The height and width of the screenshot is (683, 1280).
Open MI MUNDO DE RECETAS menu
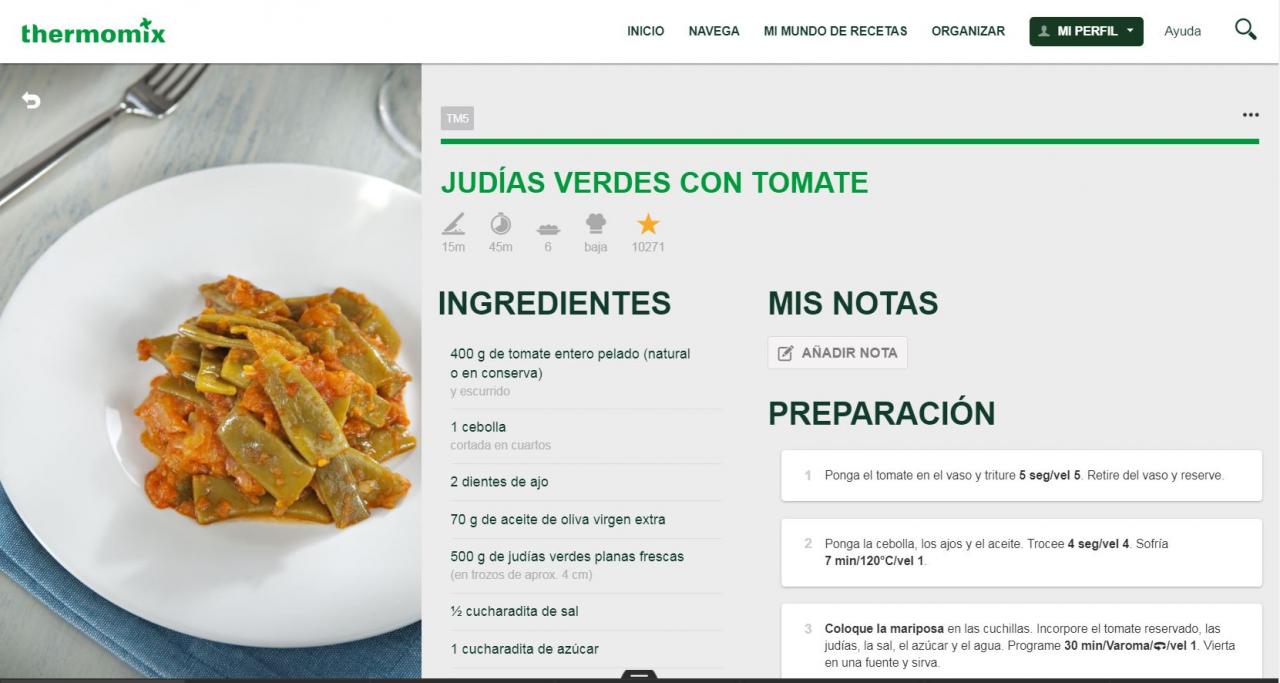click(x=835, y=31)
